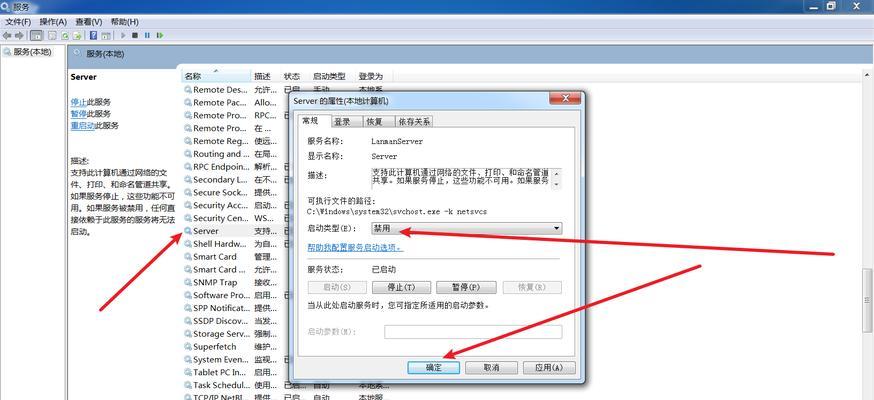This screenshot has height=400, width=874.
Task: Click the gear icon beside RPC Endpoin... service
Action: coord(188,167)
